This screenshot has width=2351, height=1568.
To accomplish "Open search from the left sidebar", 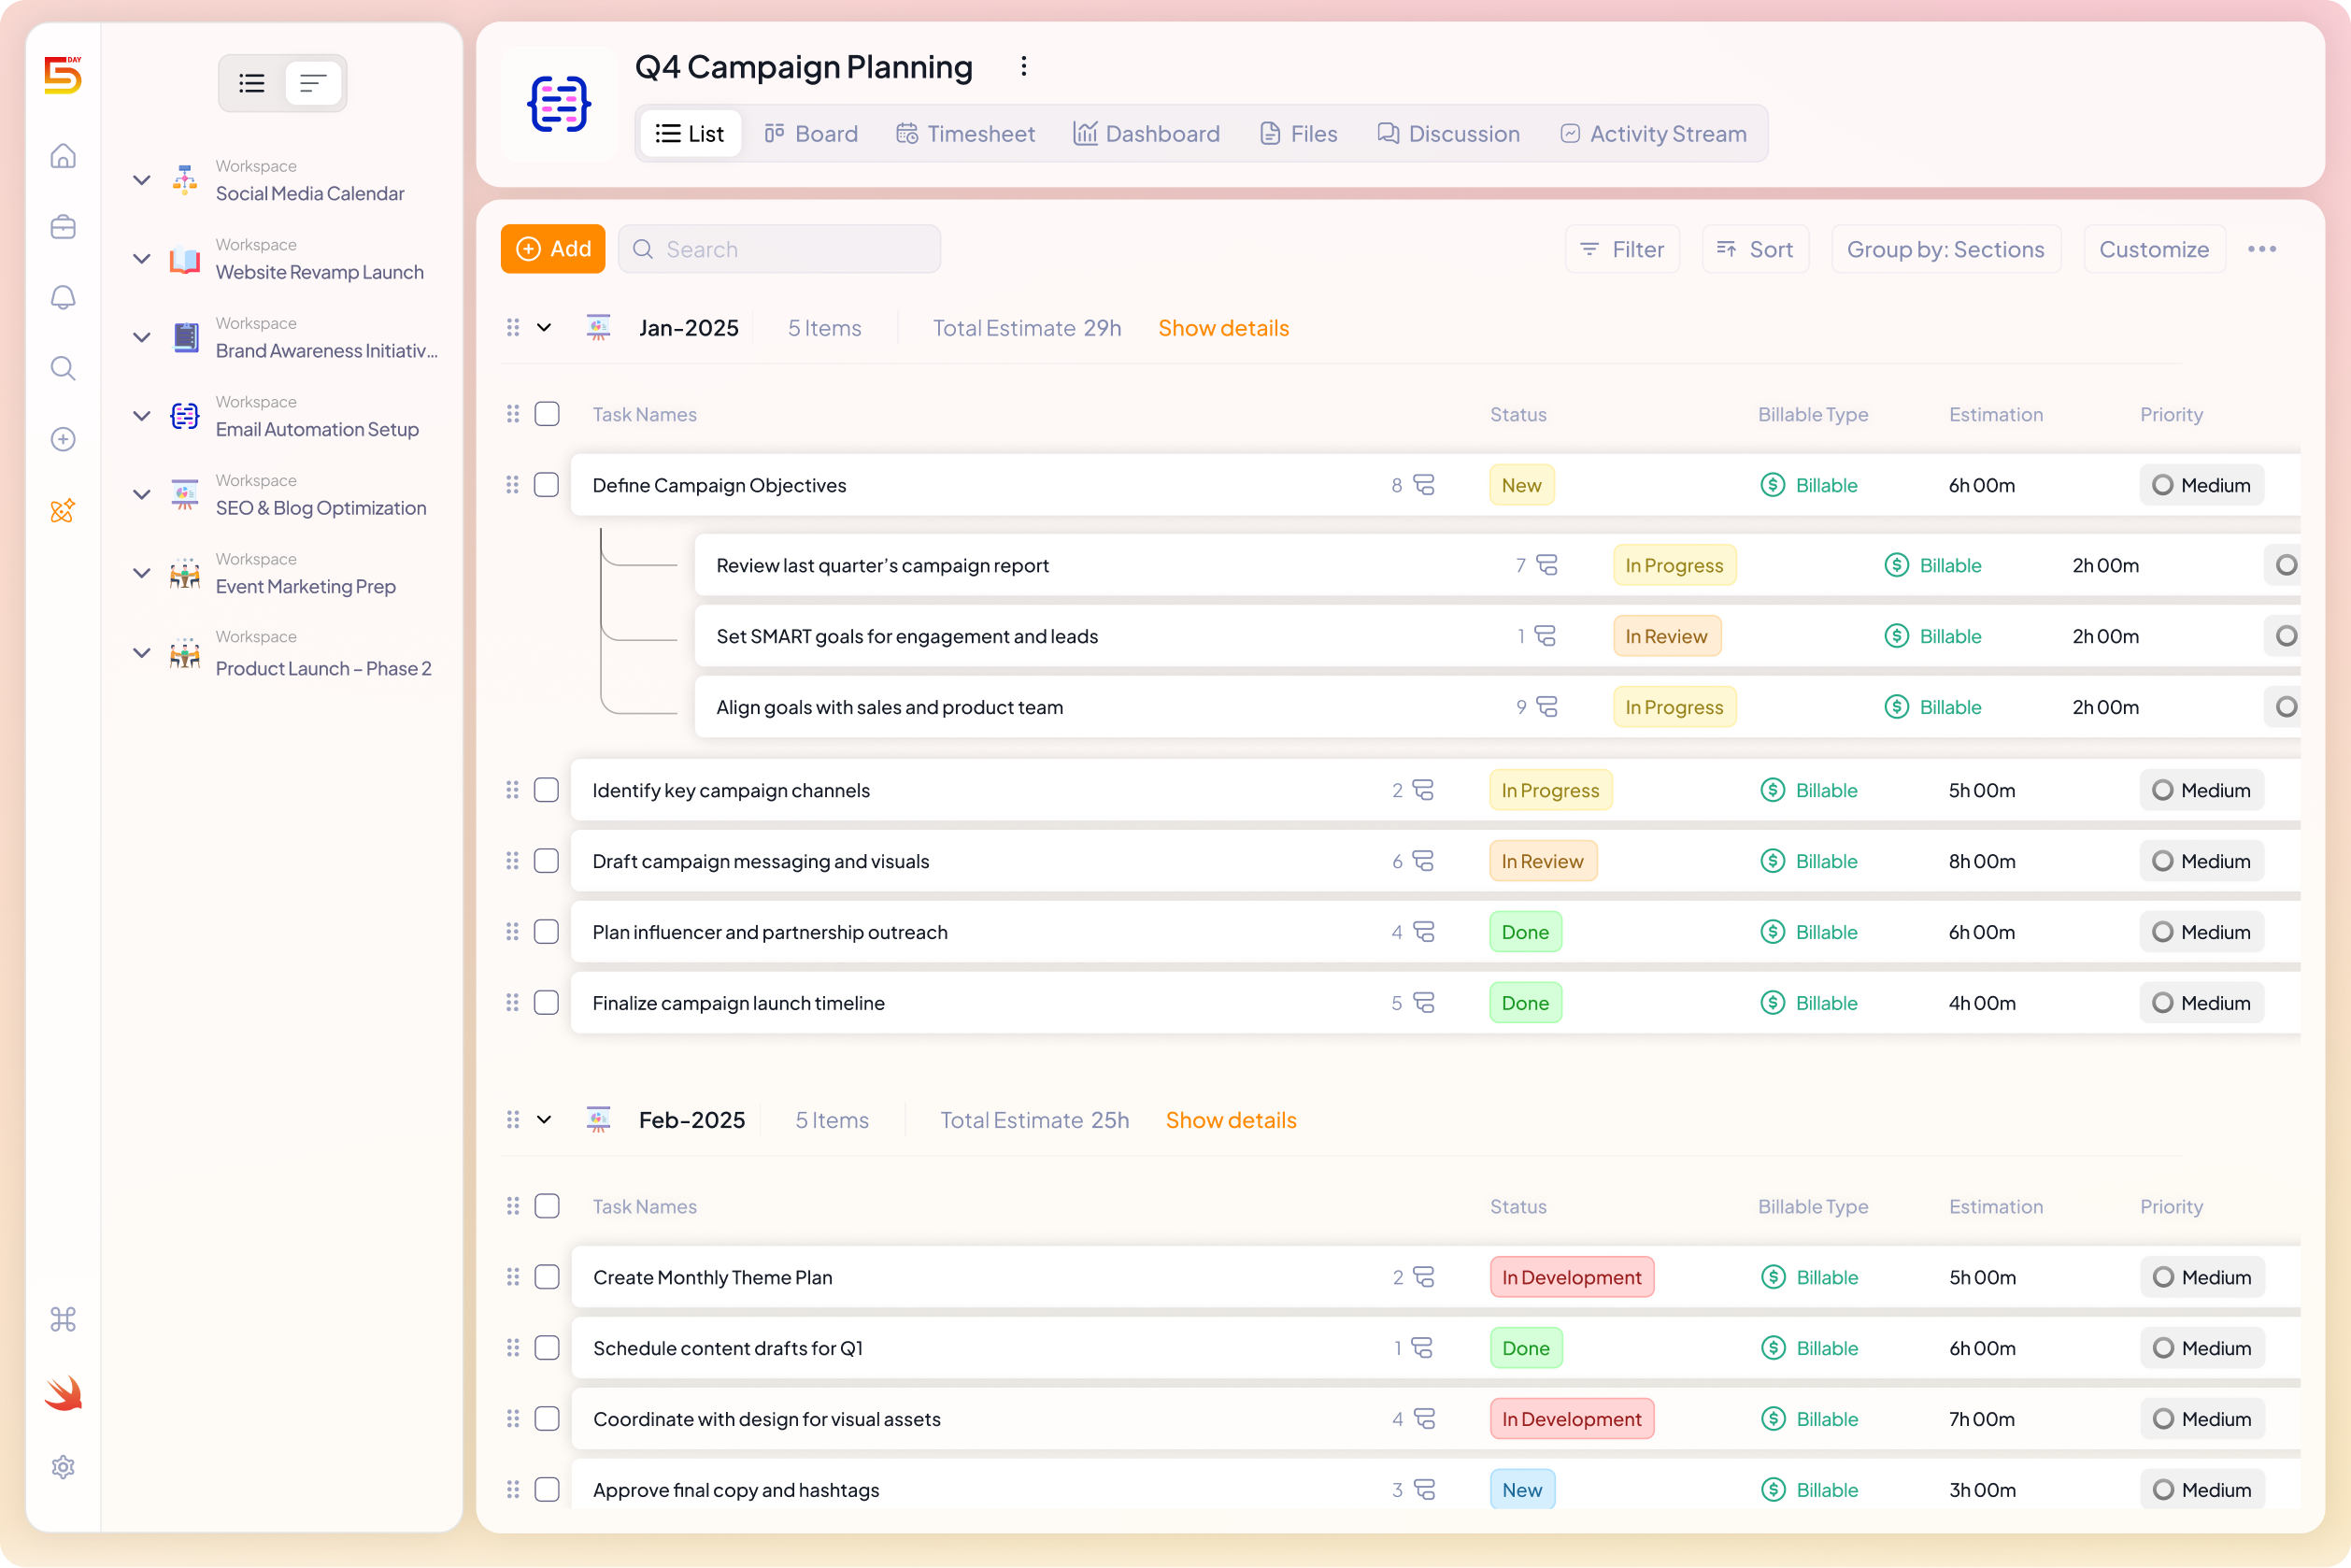I will point(63,368).
